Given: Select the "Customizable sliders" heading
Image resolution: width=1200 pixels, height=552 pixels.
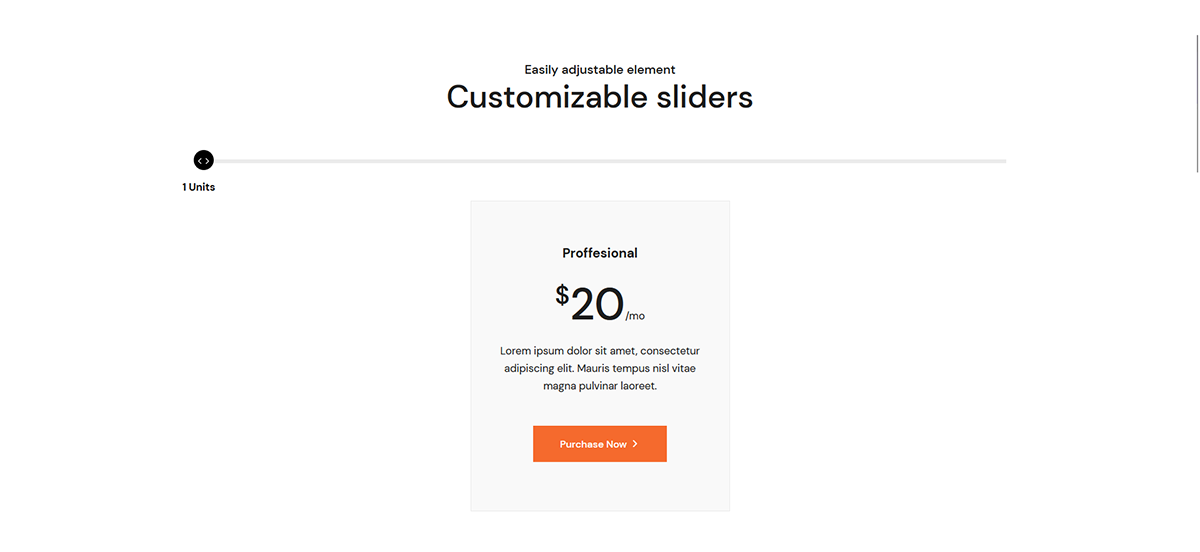Looking at the screenshot, I should tap(599, 97).
